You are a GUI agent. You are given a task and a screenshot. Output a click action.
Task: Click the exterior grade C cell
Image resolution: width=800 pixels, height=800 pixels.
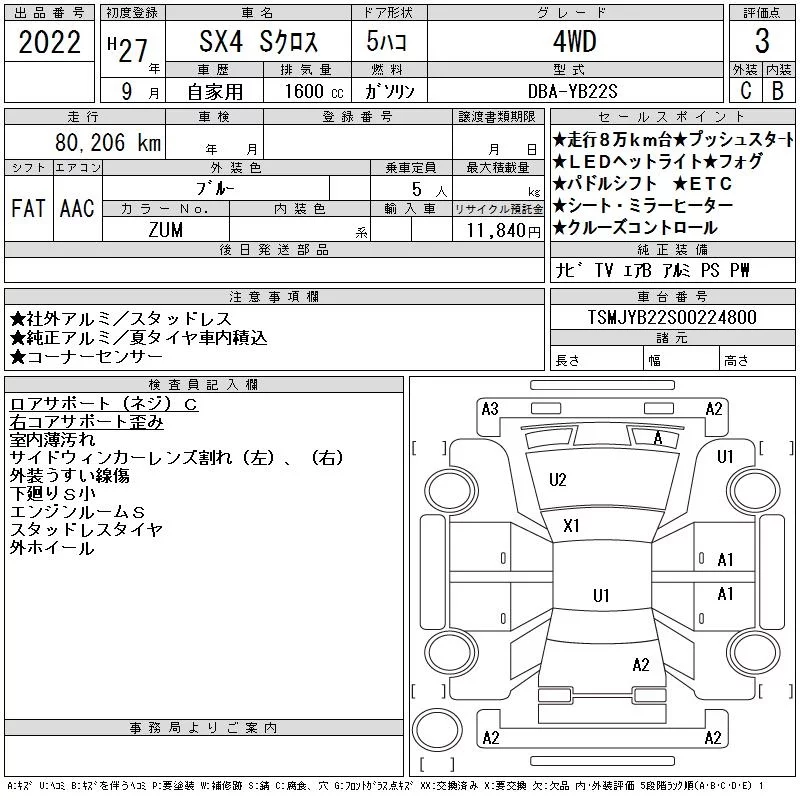[745, 90]
